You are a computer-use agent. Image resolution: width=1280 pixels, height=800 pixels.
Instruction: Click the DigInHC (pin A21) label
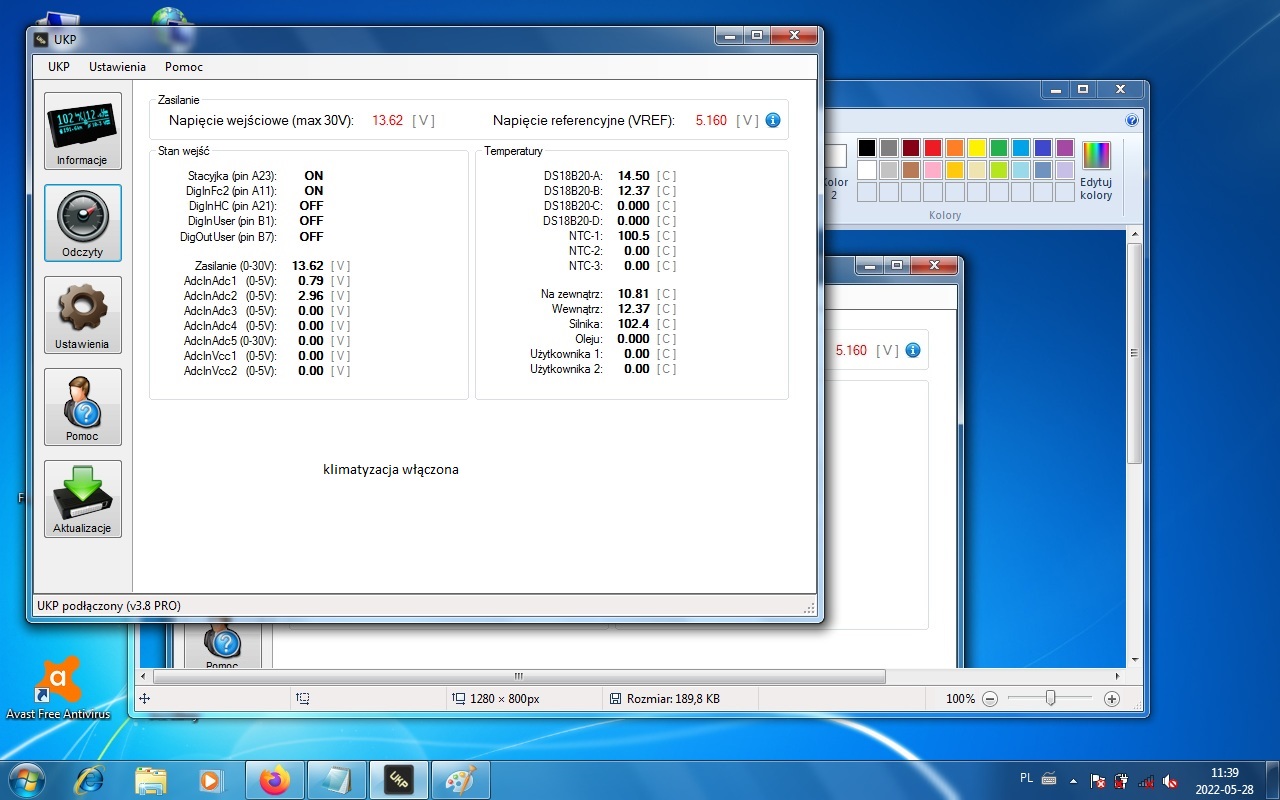click(x=231, y=206)
